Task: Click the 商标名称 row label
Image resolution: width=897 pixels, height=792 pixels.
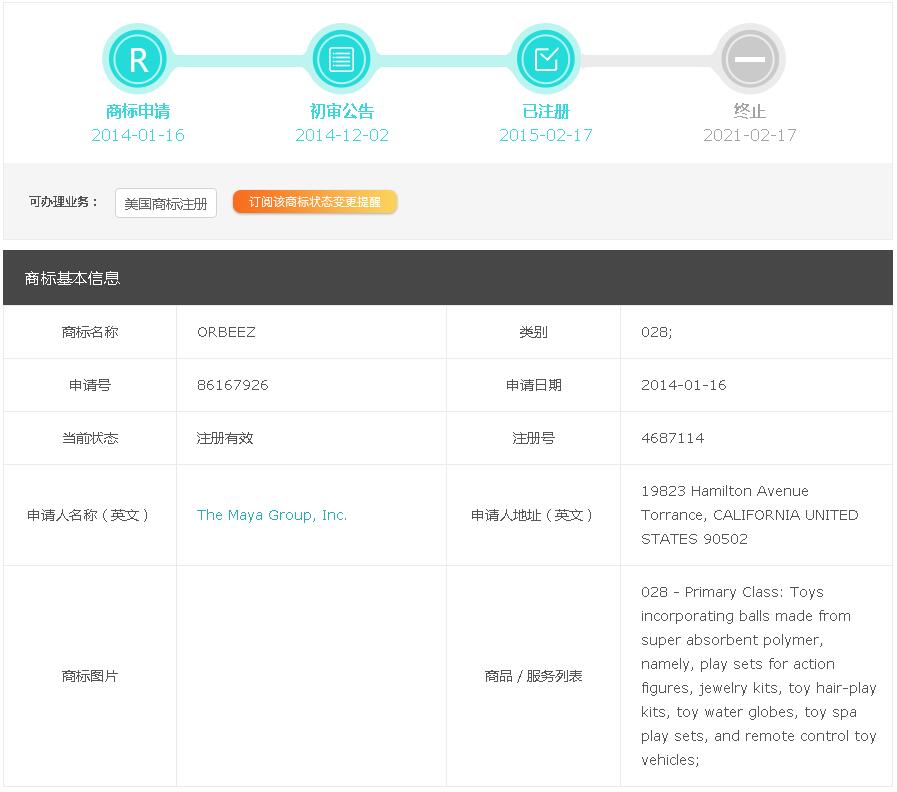Action: (90, 332)
